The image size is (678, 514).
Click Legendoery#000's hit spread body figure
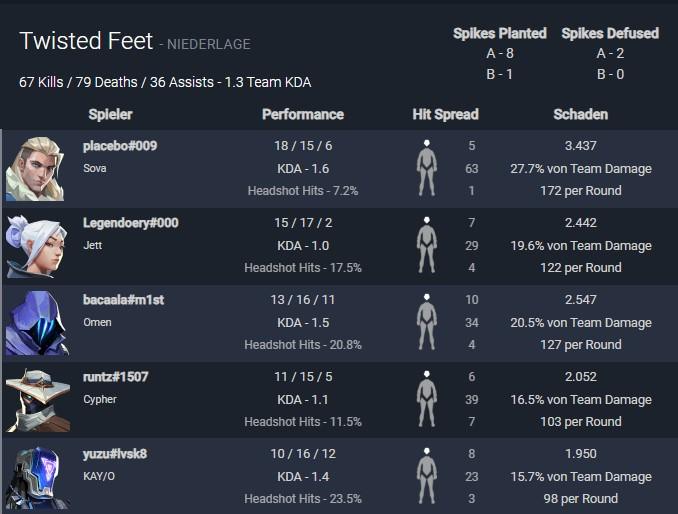427,245
